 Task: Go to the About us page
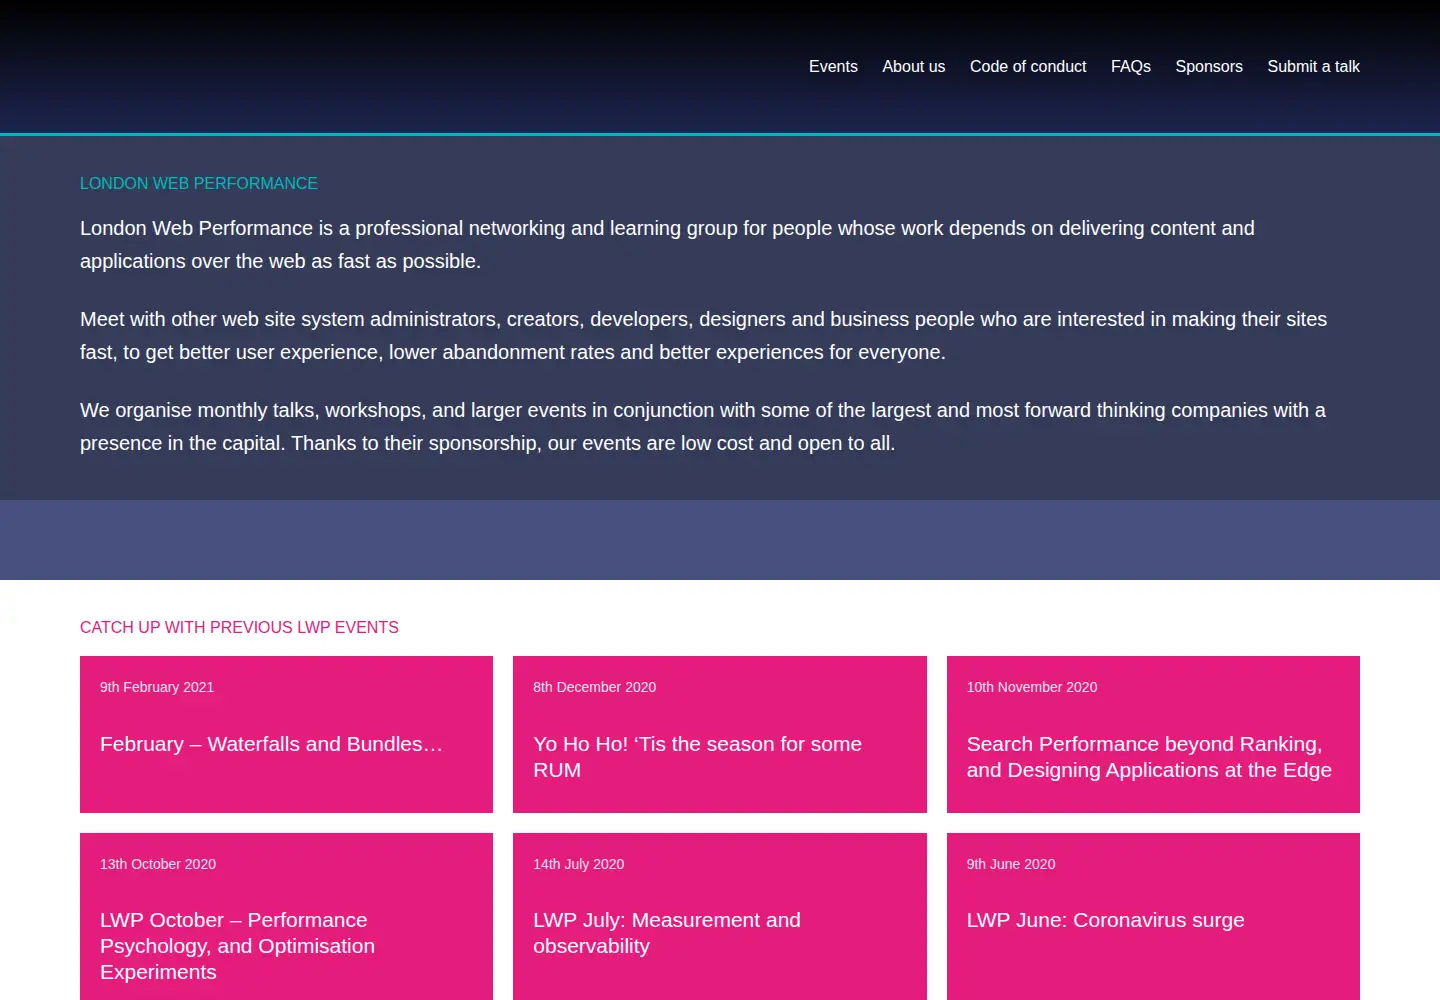(x=913, y=67)
